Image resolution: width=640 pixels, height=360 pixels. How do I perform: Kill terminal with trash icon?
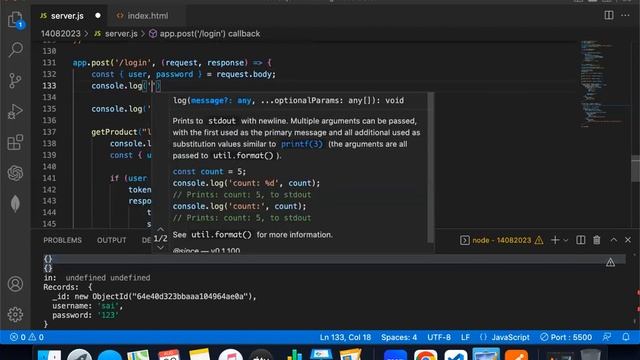597,240
